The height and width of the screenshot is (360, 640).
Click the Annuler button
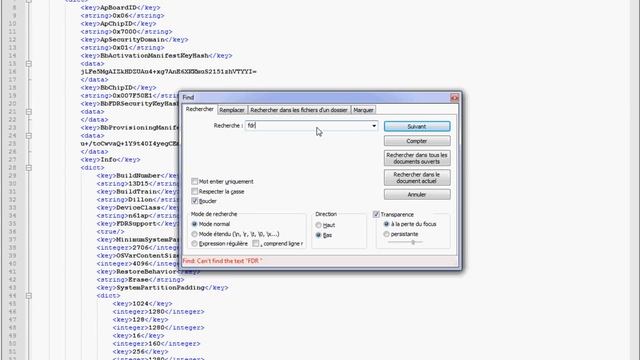tap(417, 195)
